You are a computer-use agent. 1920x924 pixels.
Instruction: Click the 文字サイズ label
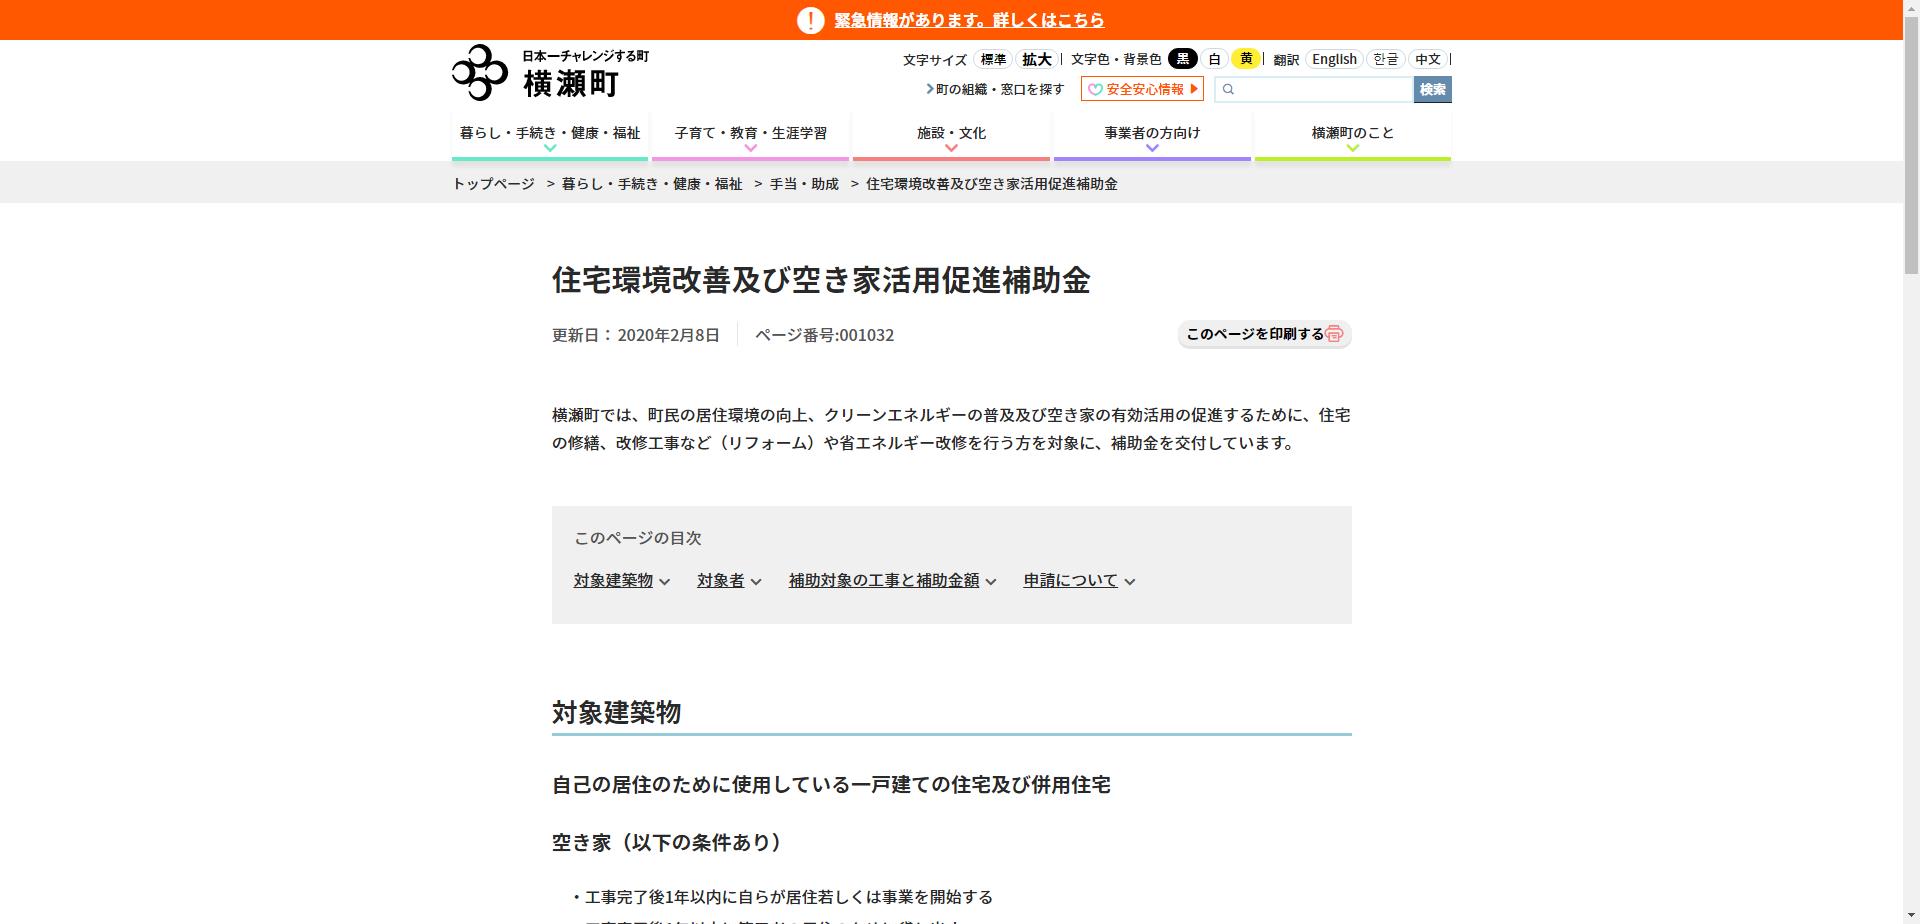935,60
